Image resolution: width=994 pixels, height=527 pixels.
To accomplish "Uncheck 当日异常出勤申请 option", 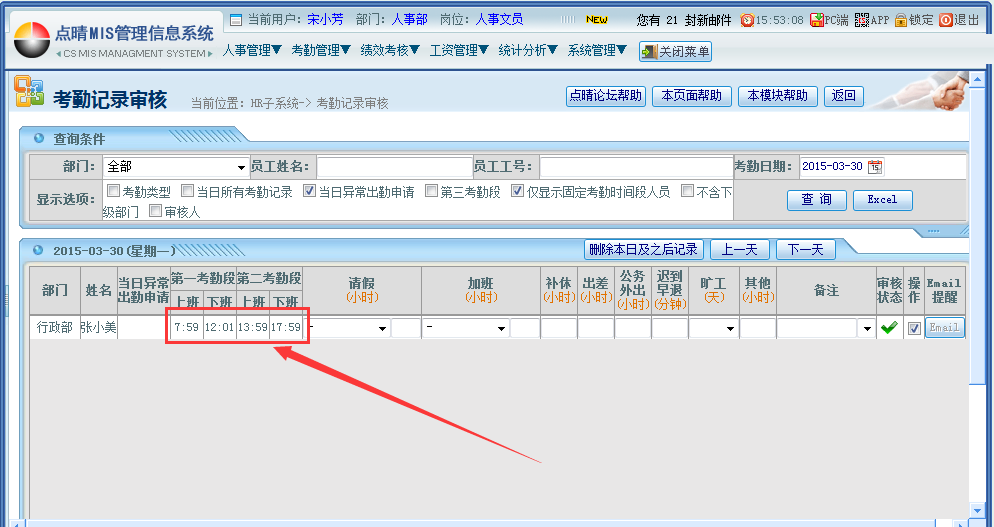I will (x=309, y=191).
